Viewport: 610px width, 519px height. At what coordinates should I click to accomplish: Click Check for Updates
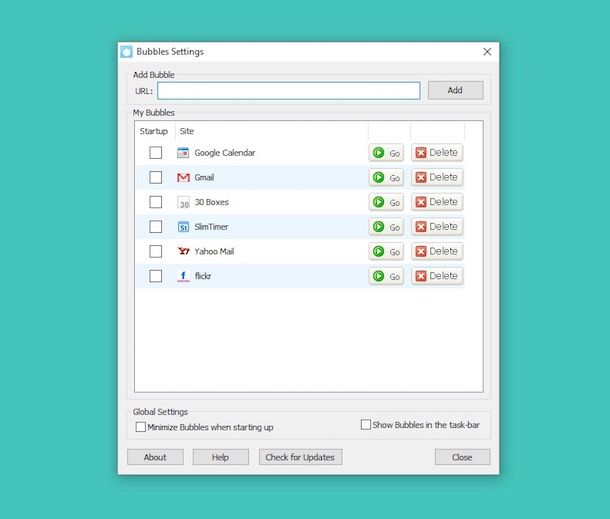pyautogui.click(x=300, y=457)
